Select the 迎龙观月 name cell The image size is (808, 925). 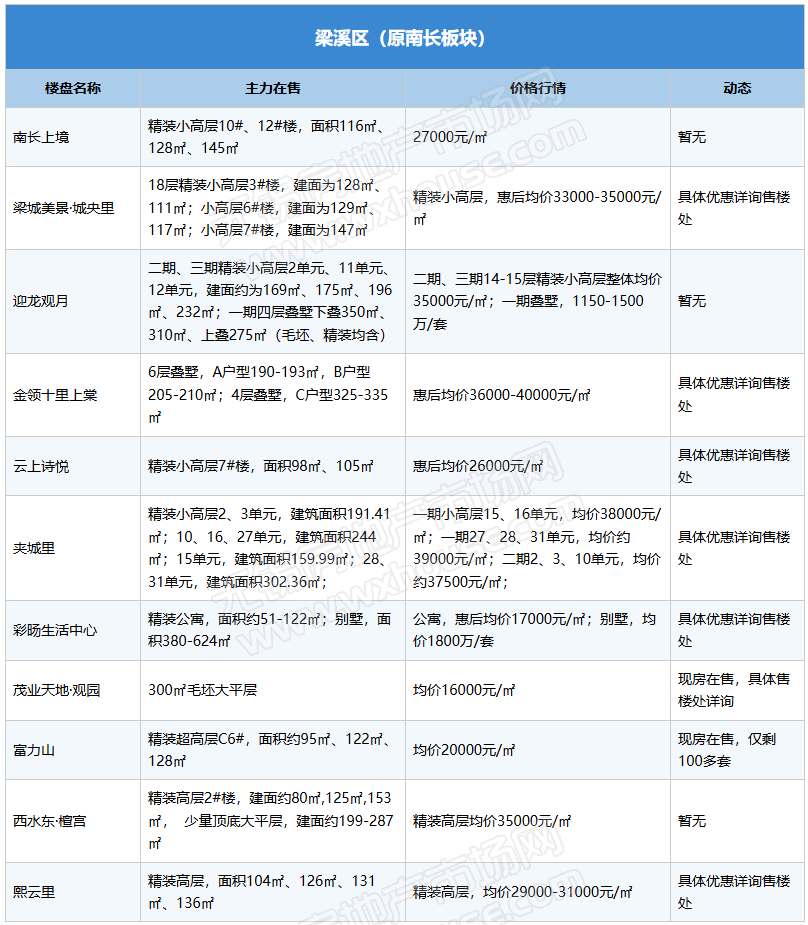coord(42,301)
